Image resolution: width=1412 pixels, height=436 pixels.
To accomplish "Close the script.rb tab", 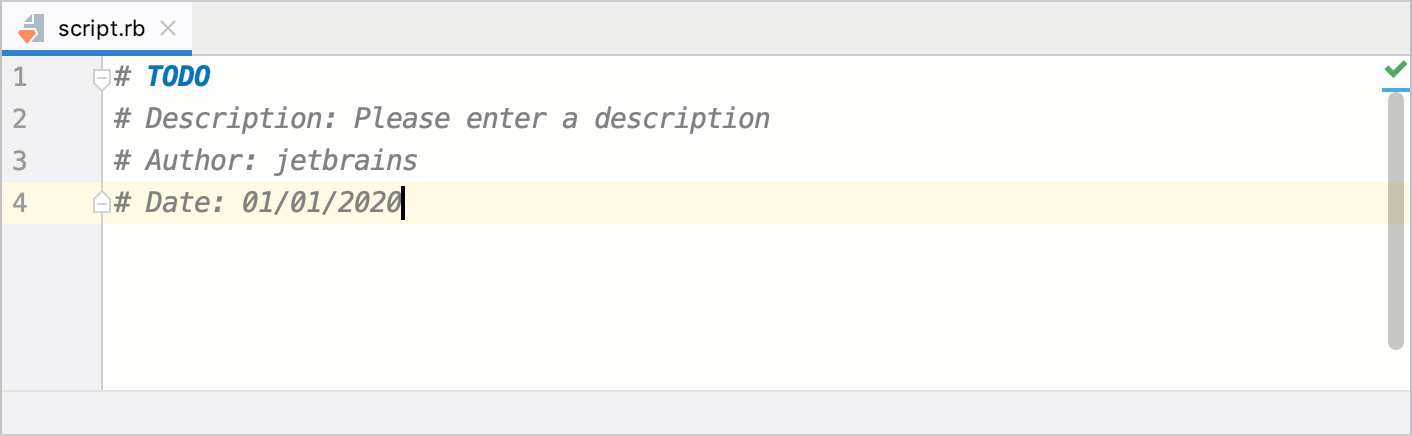I will coord(168,28).
